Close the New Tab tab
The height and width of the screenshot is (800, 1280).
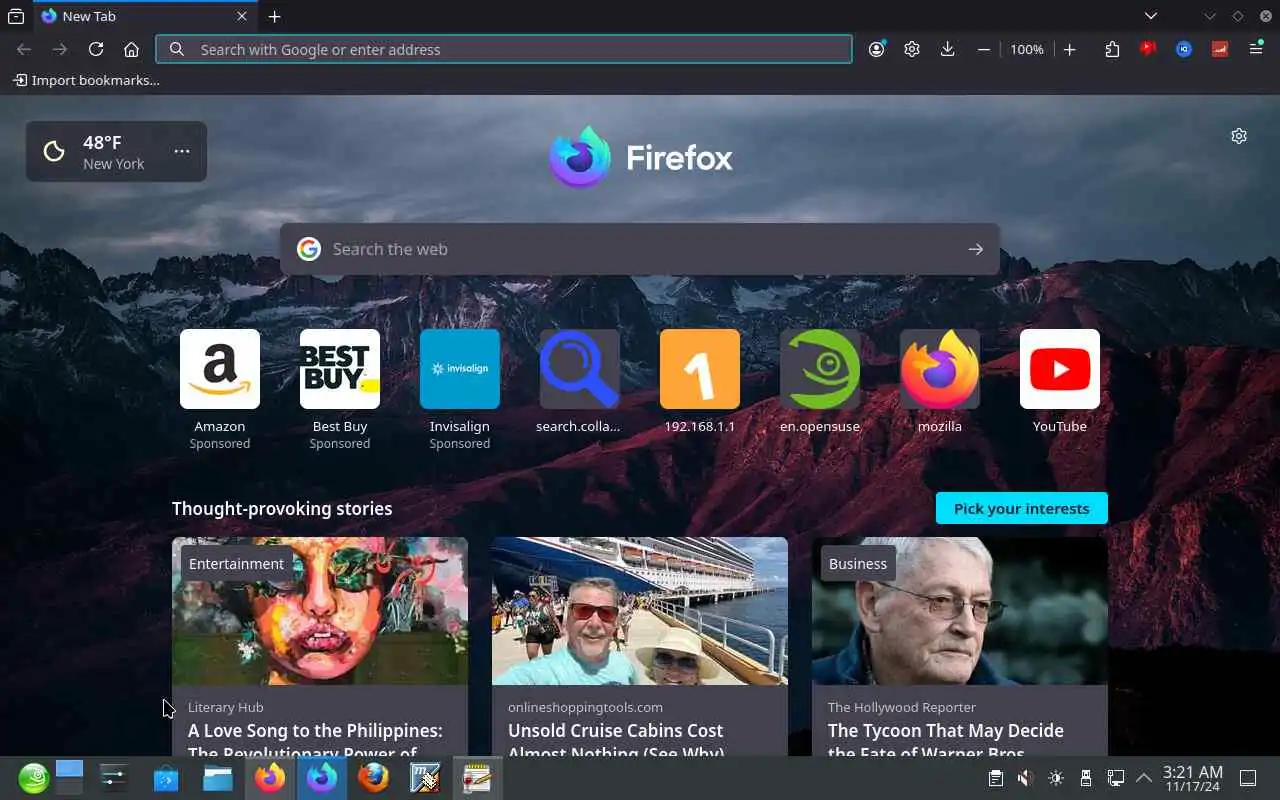coord(242,16)
